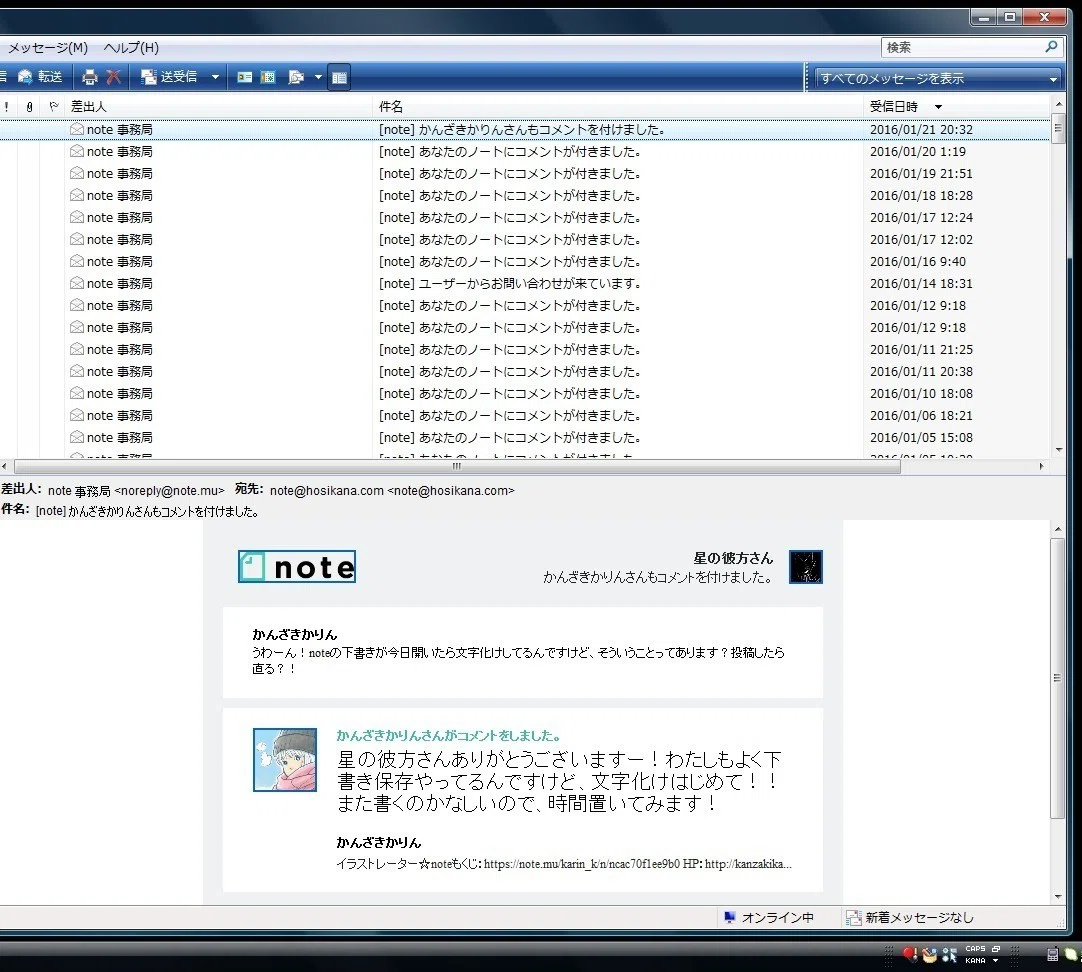
Task: Click message list scroll-up arrow
Action: 1059,104
